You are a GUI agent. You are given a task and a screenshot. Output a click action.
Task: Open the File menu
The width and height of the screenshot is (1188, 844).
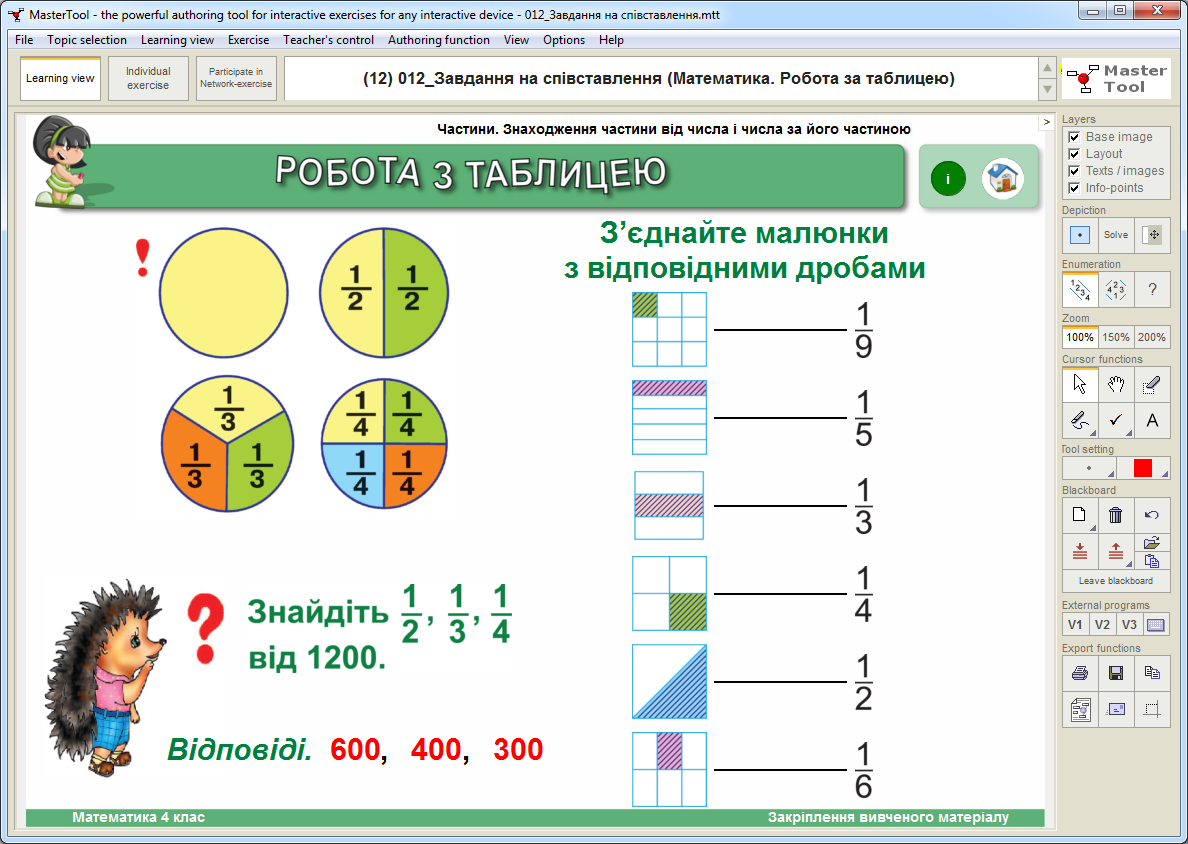24,40
